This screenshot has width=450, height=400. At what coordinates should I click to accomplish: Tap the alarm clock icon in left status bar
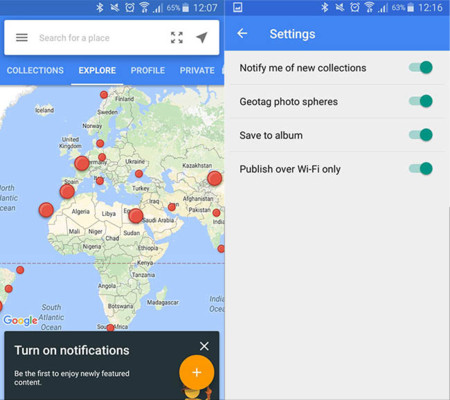click(130, 7)
